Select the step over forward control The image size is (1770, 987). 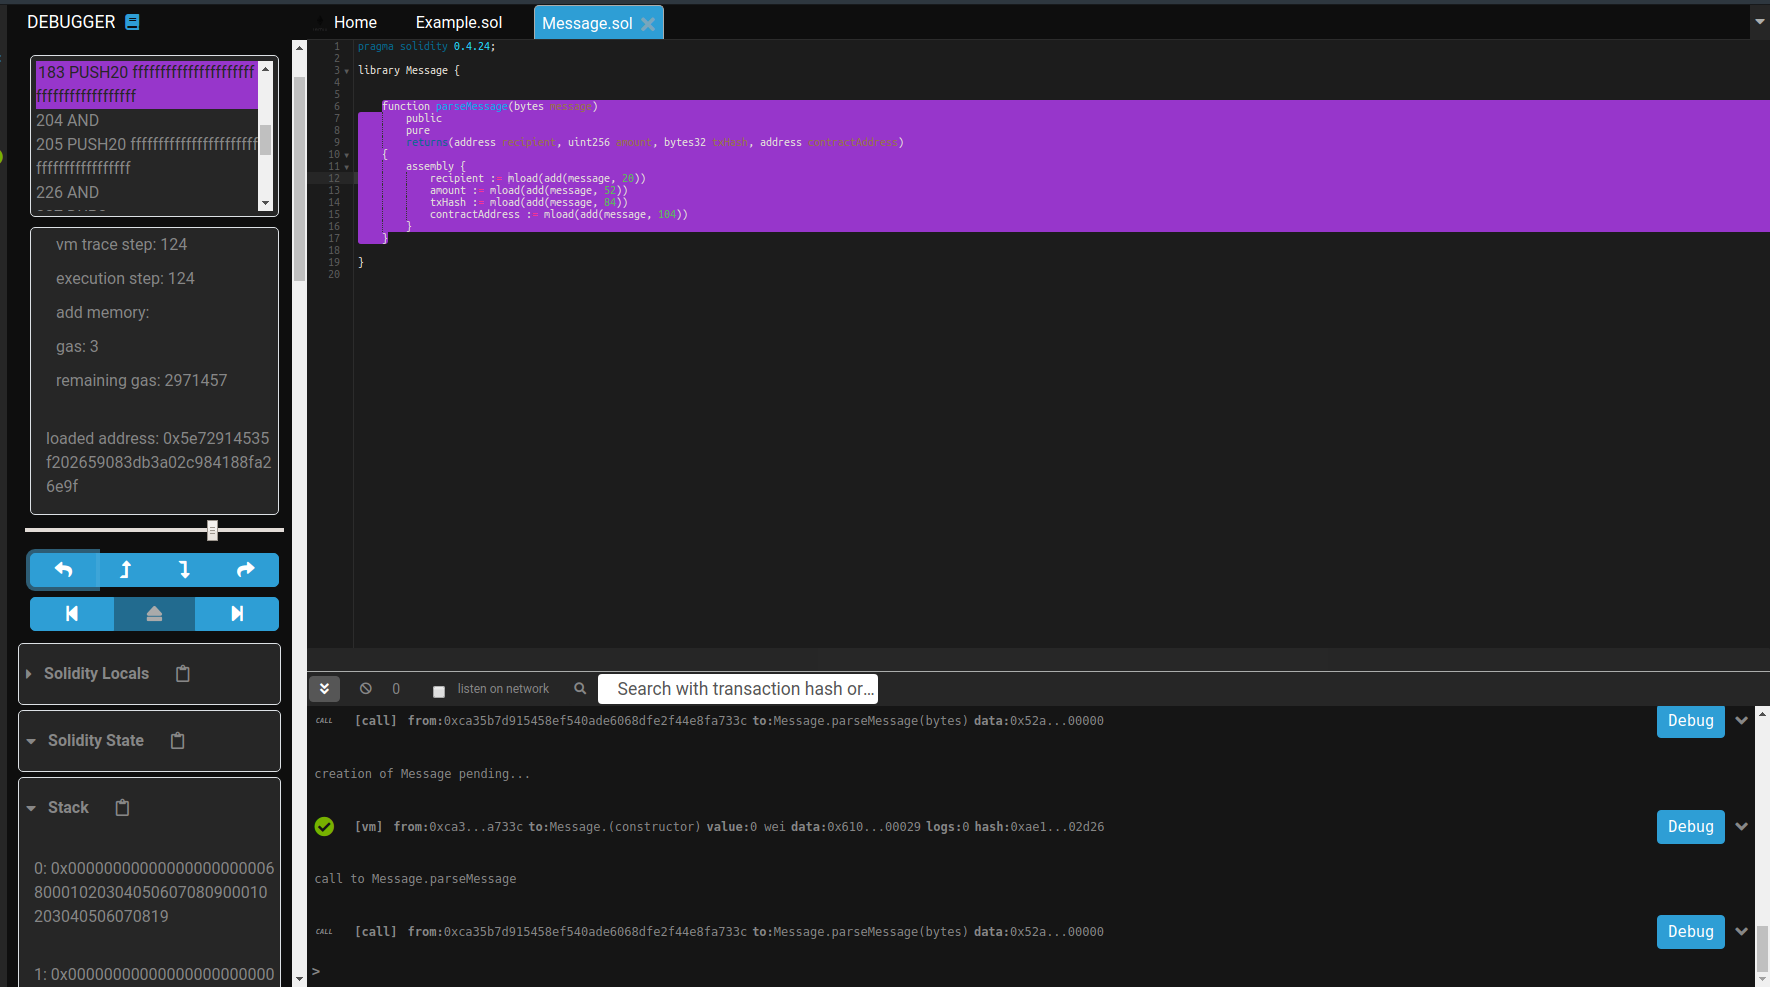245,569
